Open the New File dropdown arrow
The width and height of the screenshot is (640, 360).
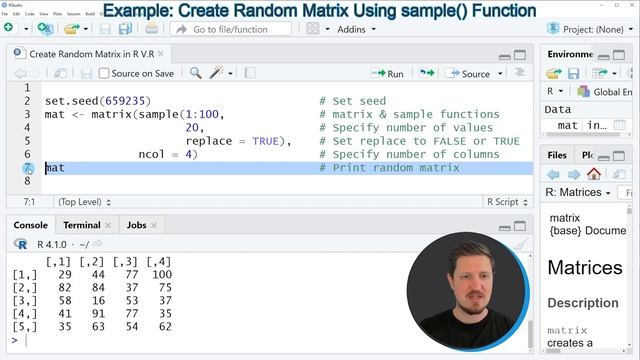tap(26, 29)
